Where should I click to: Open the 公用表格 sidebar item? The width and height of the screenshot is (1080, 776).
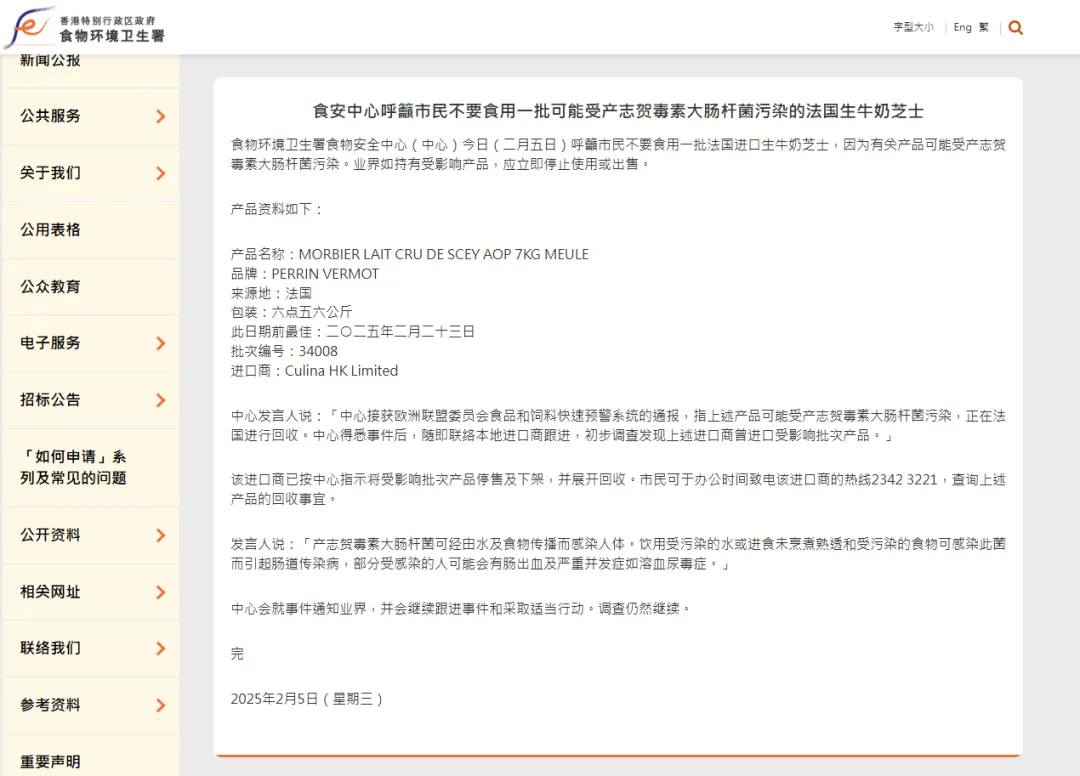click(x=51, y=230)
